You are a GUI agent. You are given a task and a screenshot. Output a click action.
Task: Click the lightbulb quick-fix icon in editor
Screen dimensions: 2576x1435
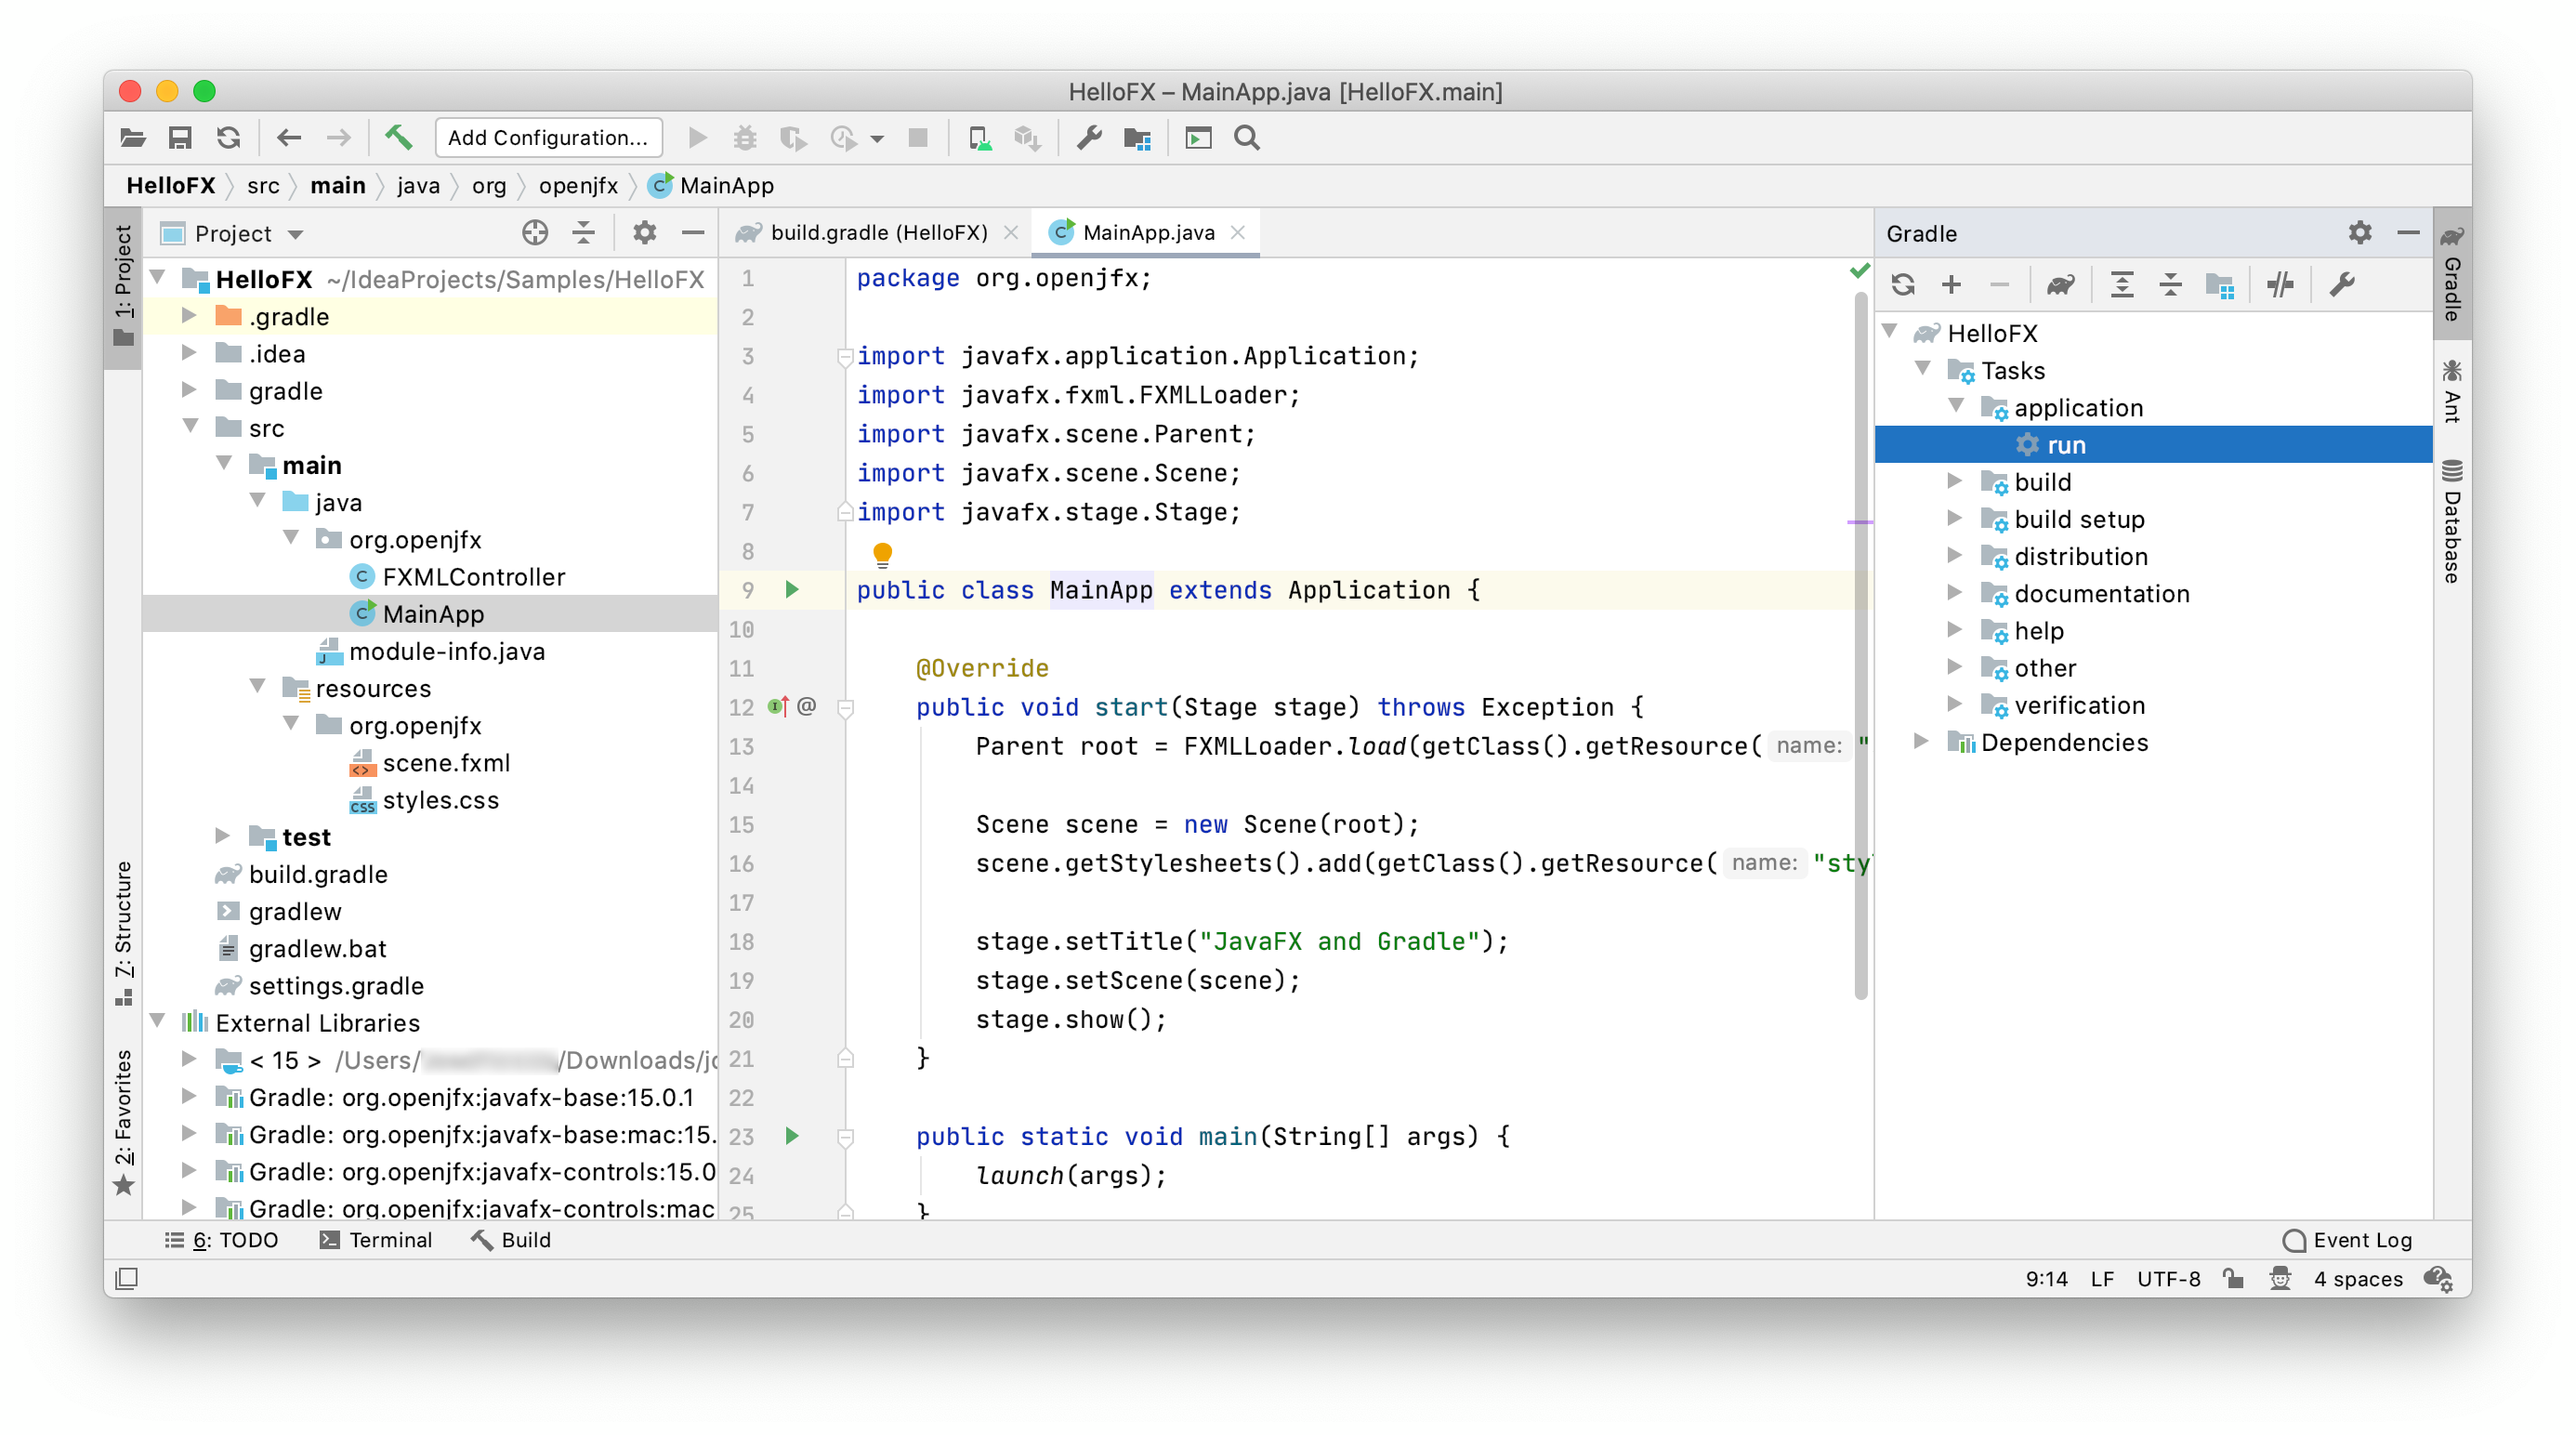click(882, 553)
